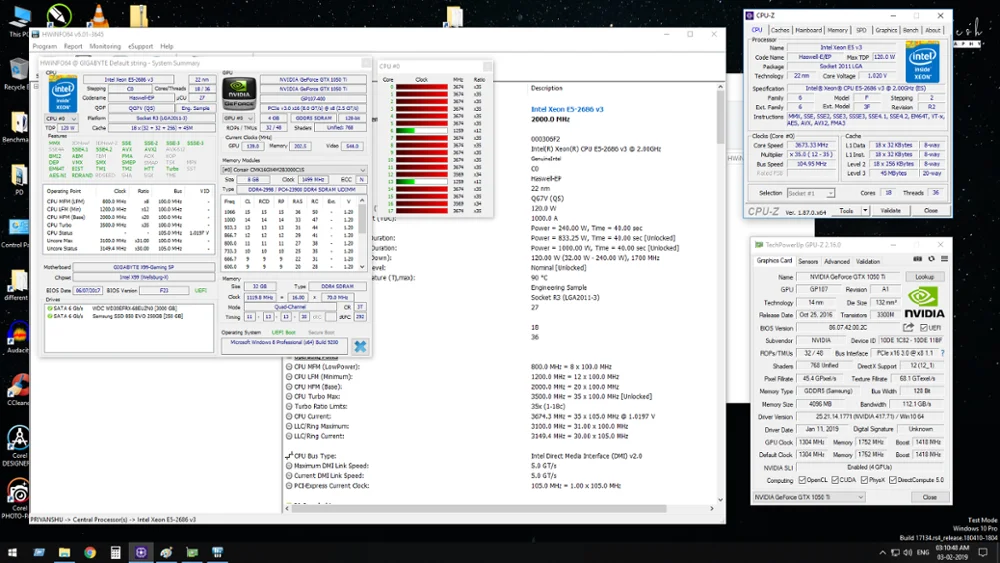
Task: Click the NVIDIA GeForce logo in HWiNFO
Action: 239,93
